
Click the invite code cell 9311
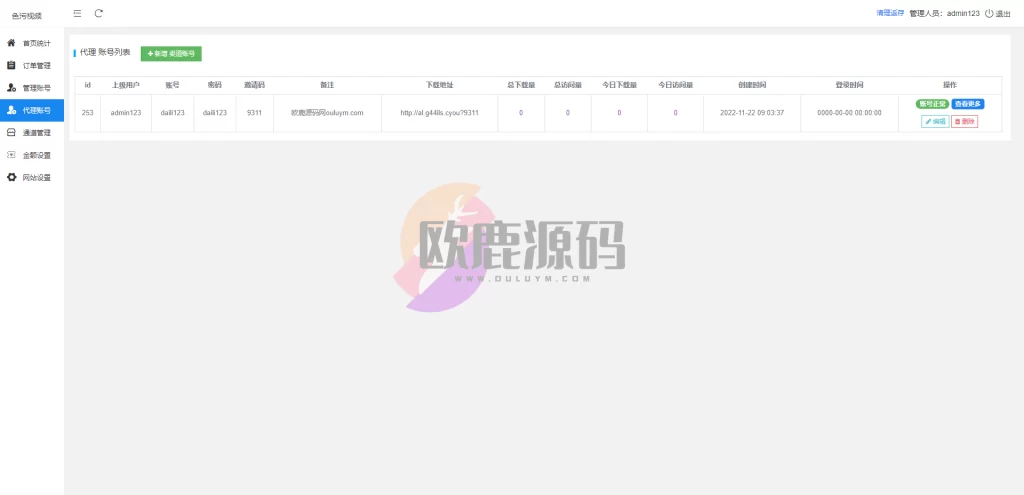click(255, 113)
